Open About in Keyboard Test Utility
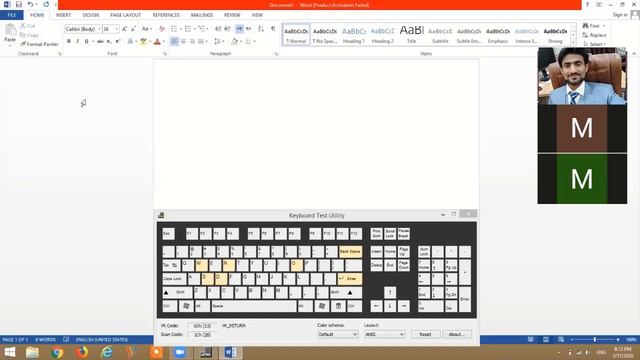This screenshot has width=640, height=360. [457, 334]
